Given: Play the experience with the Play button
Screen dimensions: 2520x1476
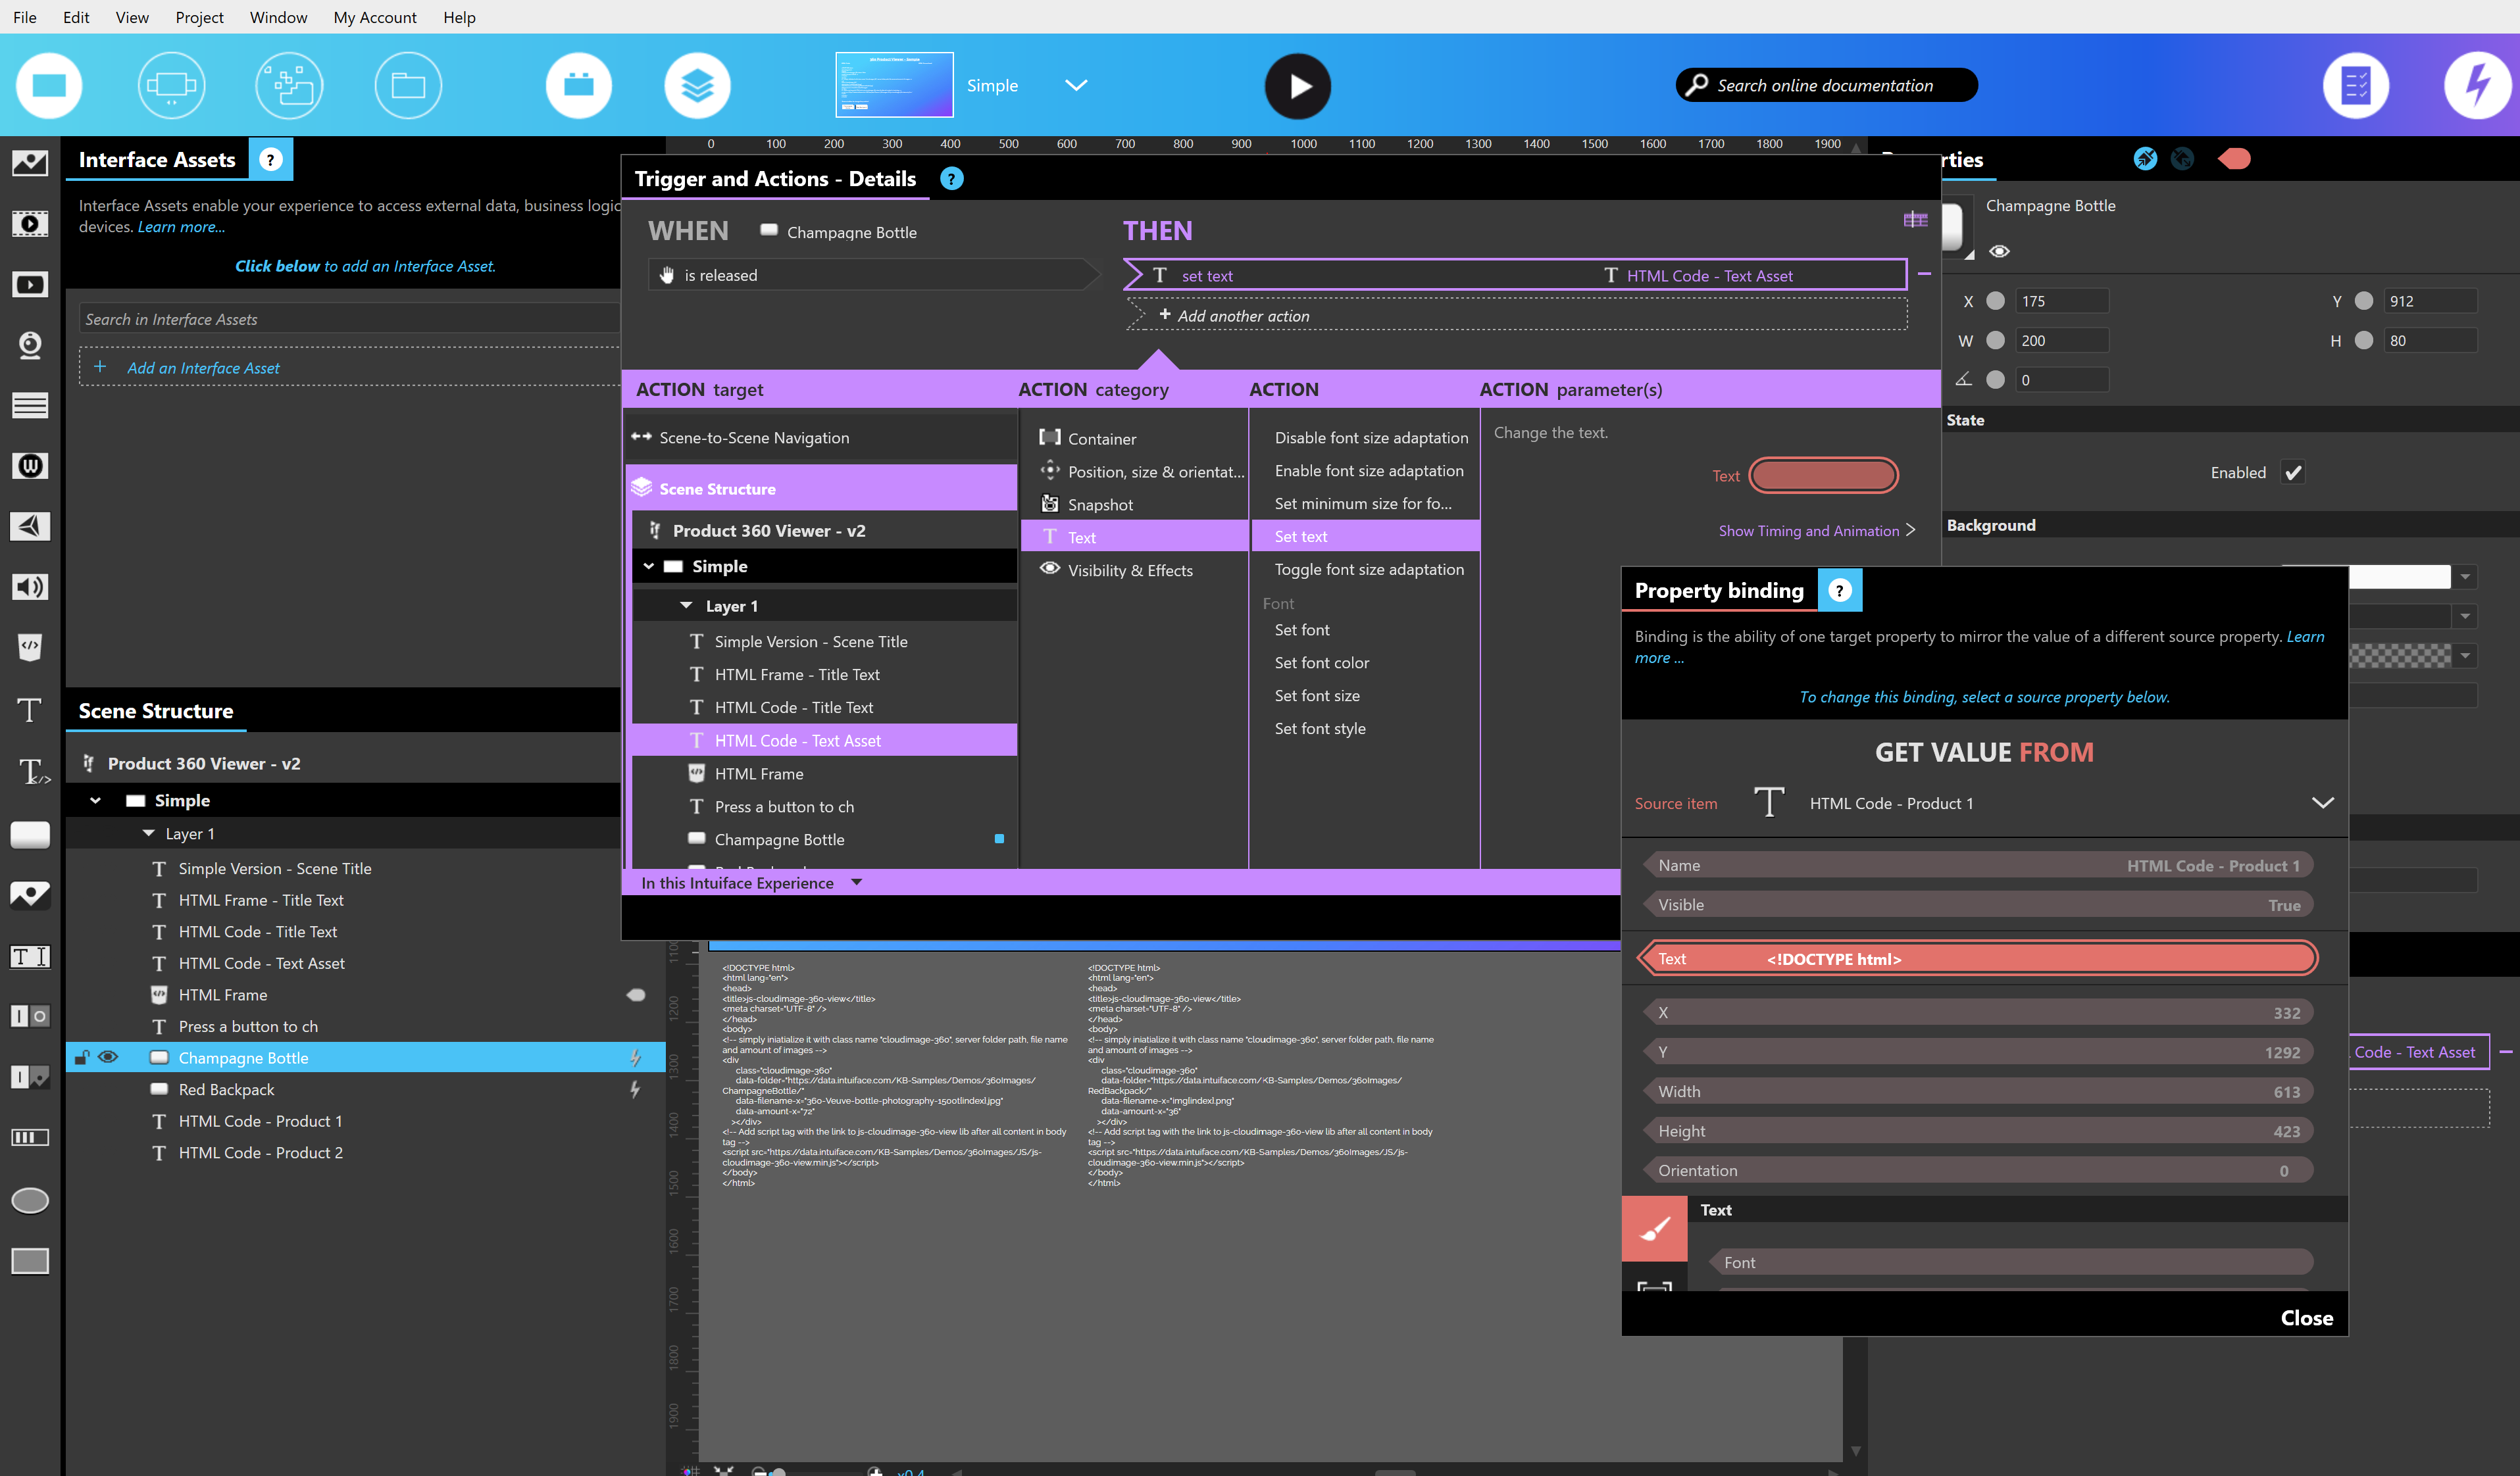Looking at the screenshot, I should (x=1297, y=86).
